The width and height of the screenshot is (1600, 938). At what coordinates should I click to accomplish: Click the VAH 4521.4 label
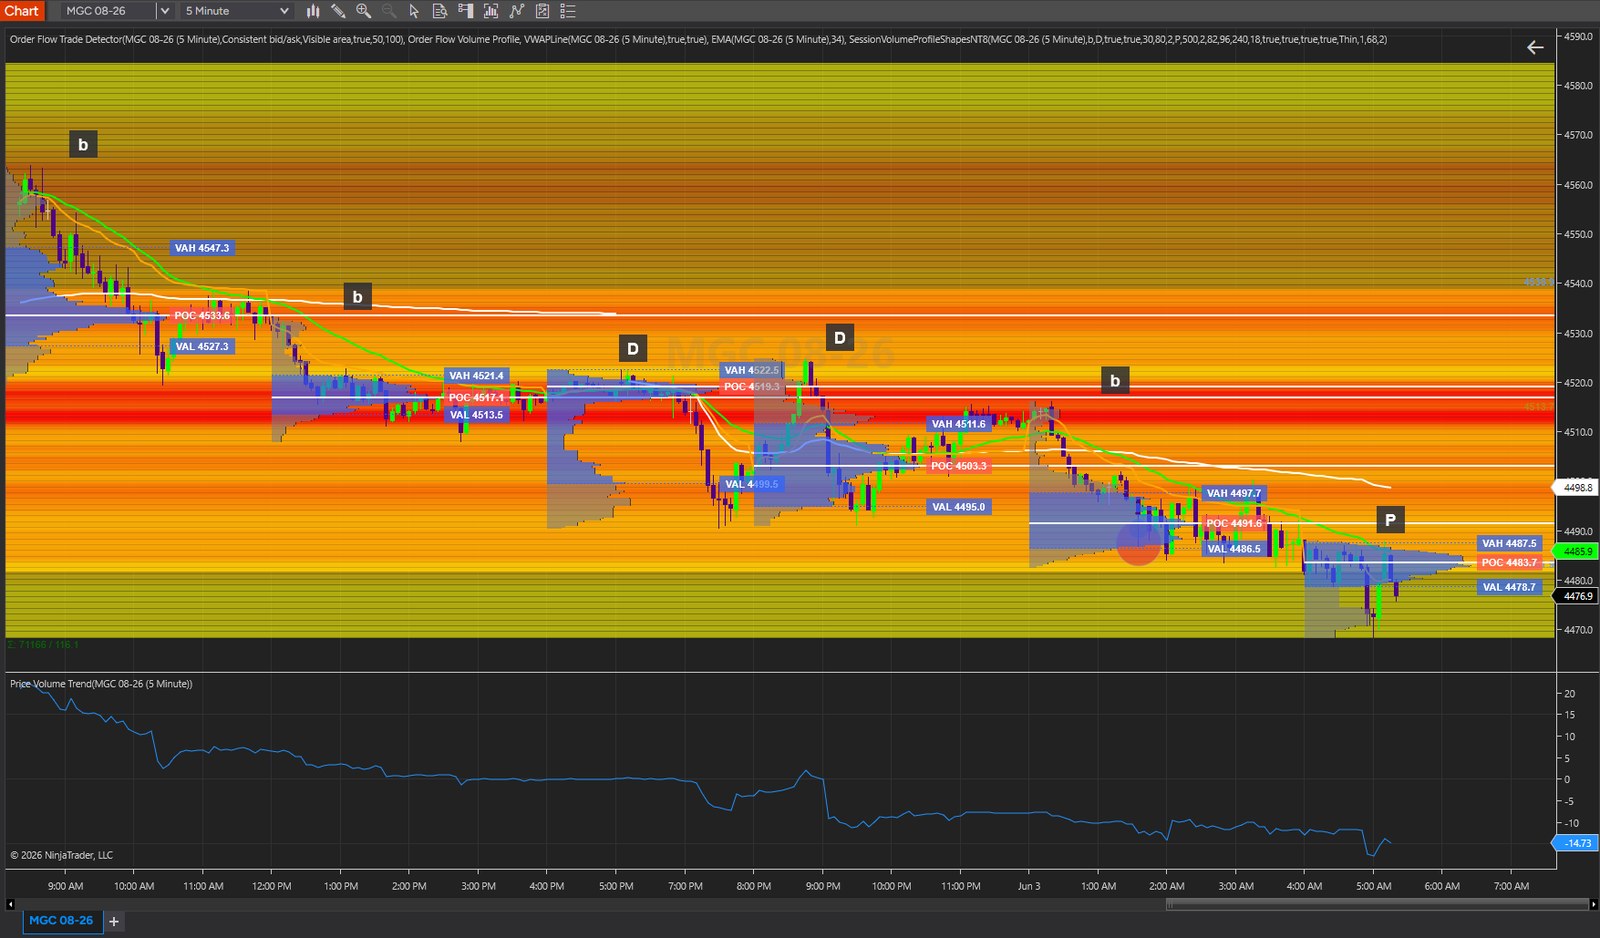476,376
